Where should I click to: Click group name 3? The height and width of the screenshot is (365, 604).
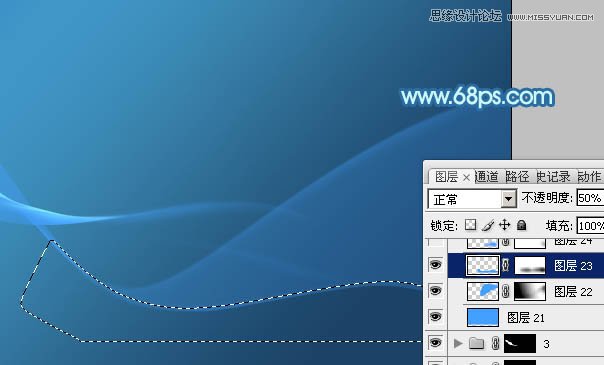point(546,343)
